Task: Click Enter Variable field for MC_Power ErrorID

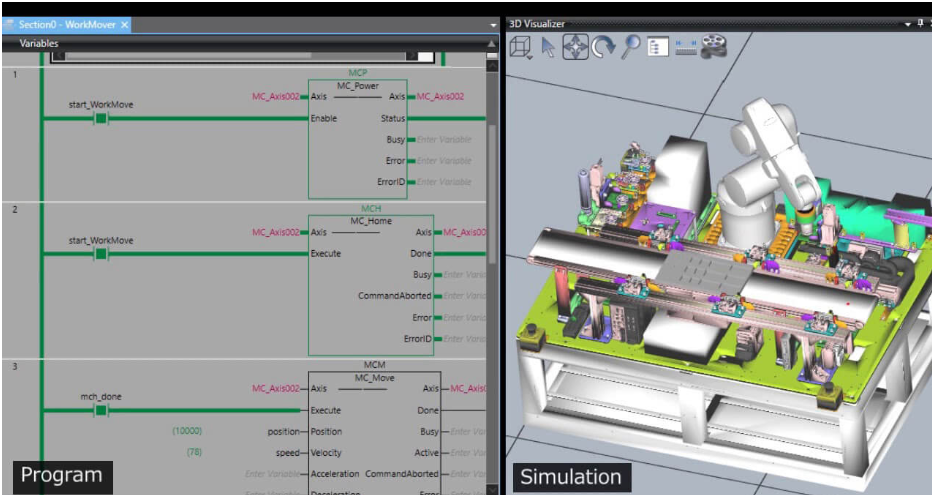Action: click(x=444, y=182)
